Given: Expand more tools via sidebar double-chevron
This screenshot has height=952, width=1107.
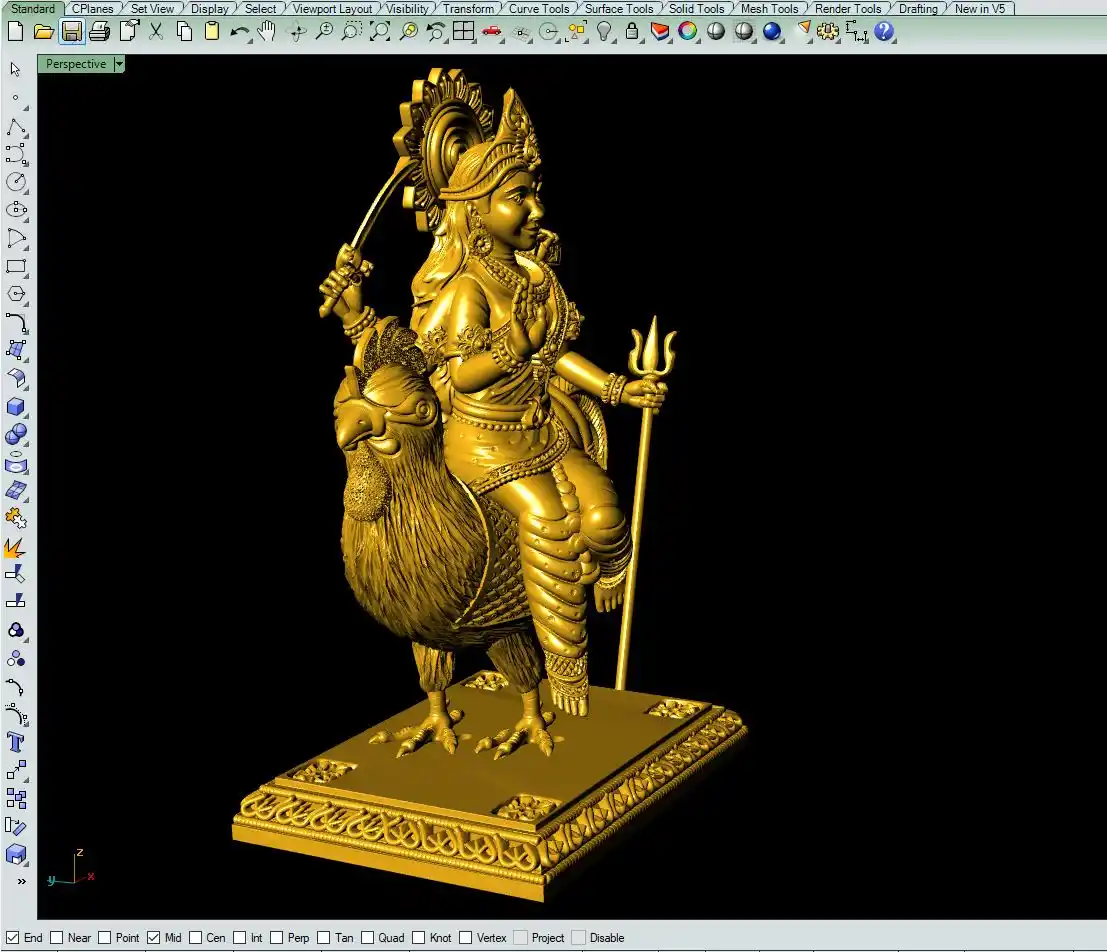Looking at the screenshot, I should 21,881.
